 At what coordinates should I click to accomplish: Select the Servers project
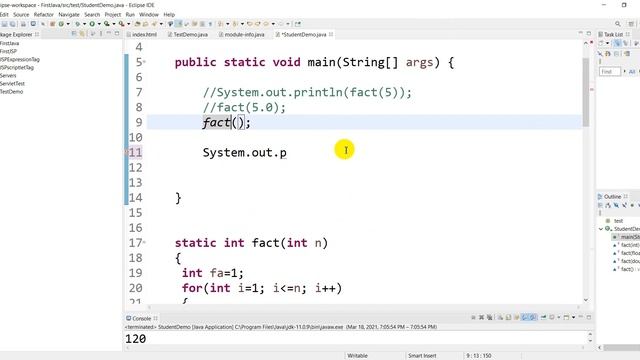click(x=8, y=76)
